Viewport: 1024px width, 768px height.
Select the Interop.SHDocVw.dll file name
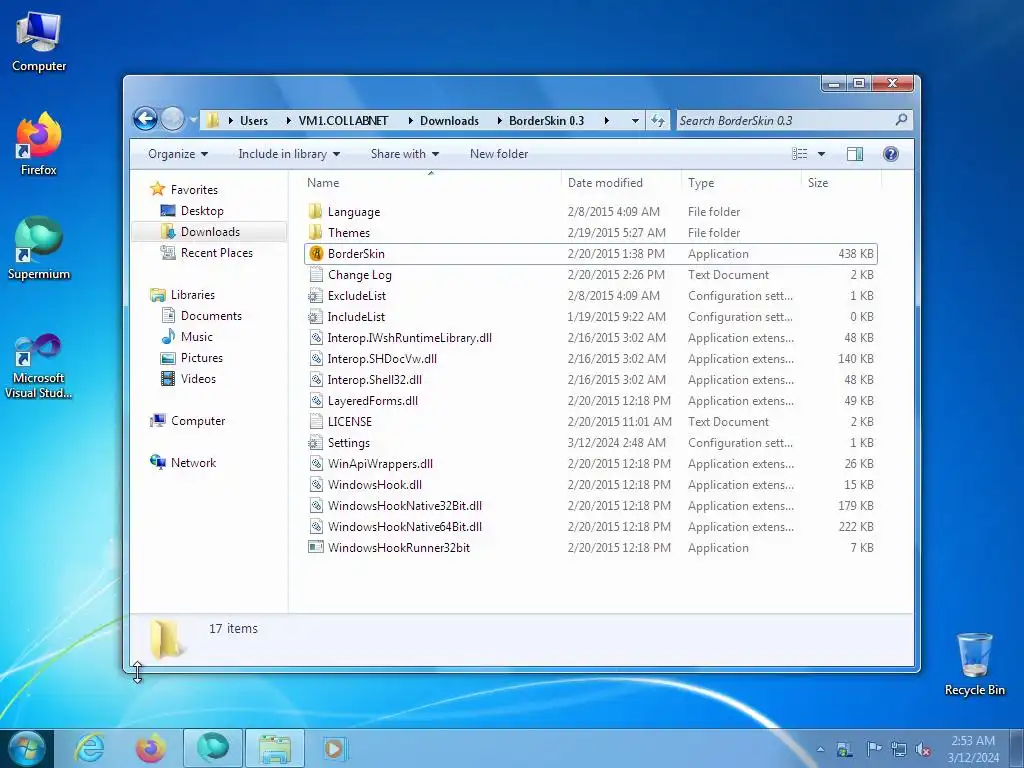382,359
